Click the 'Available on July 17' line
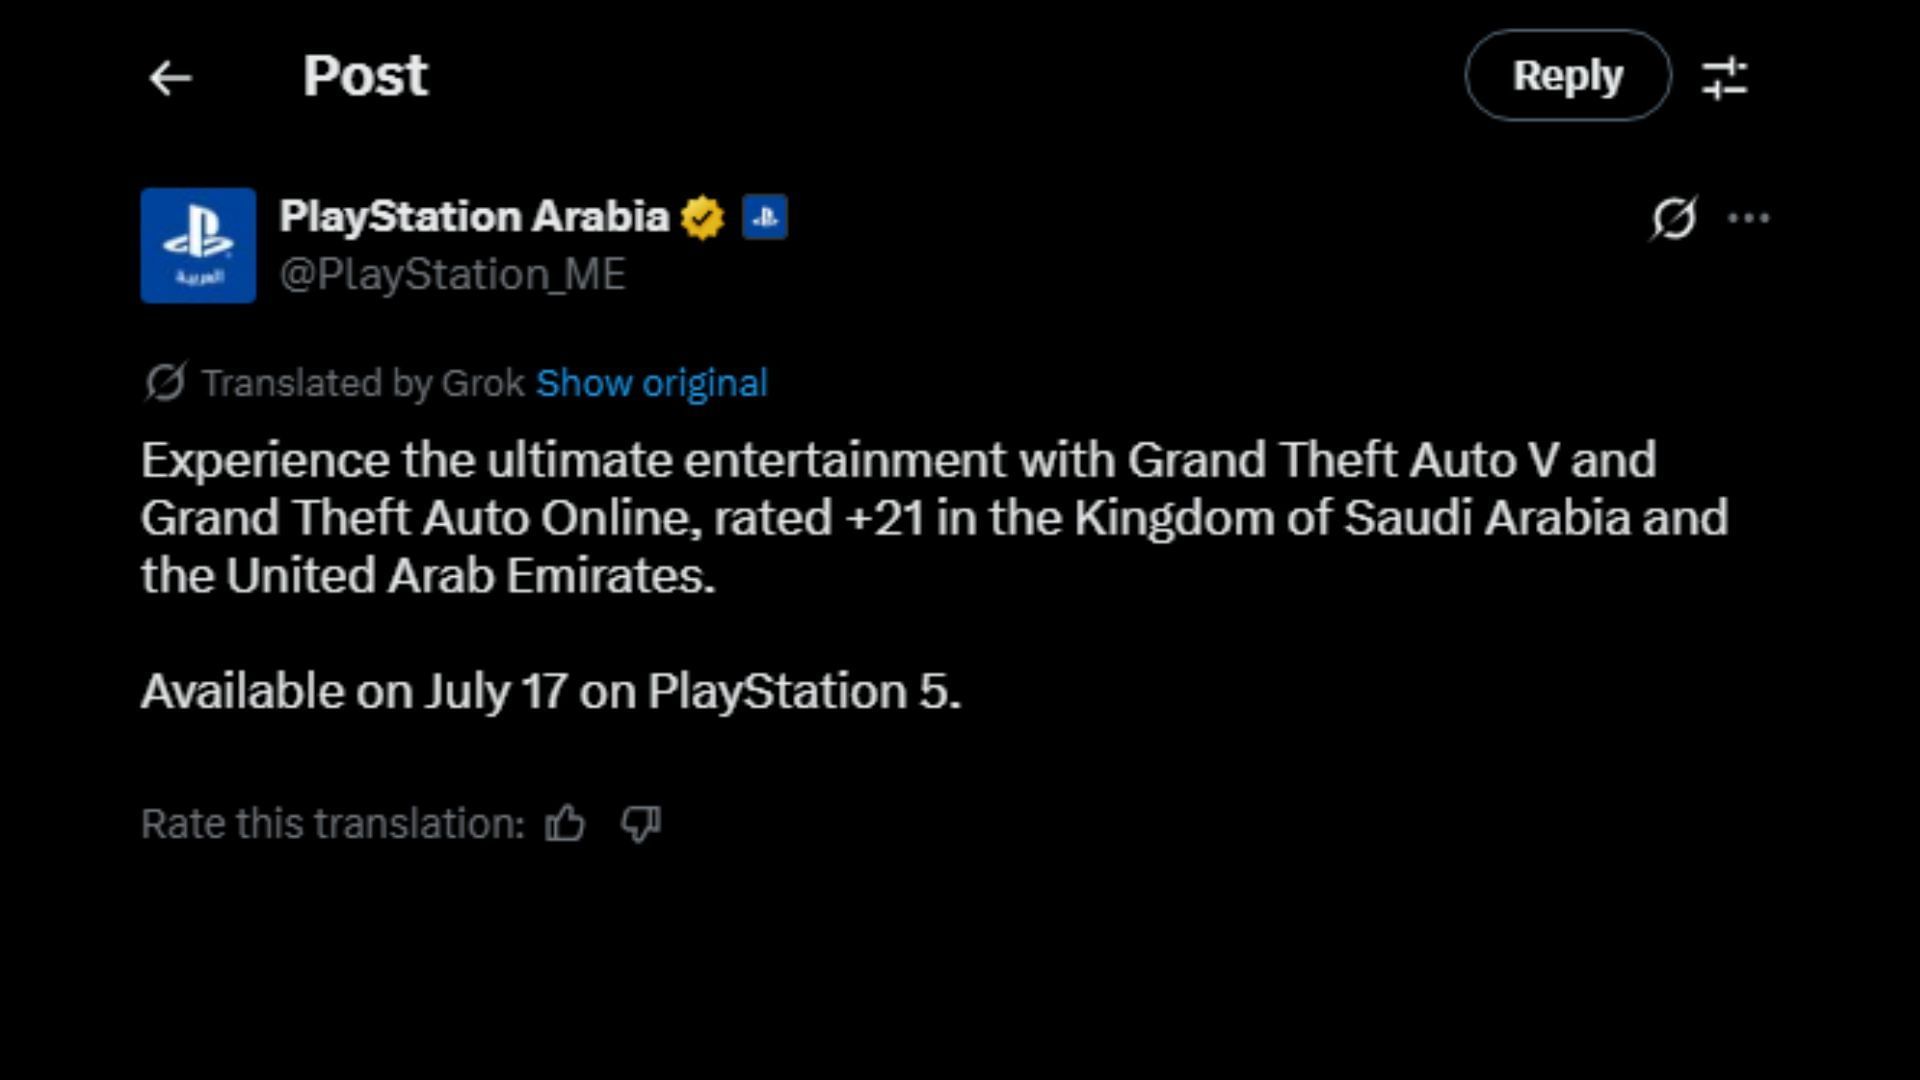The width and height of the screenshot is (1920, 1080). pos(550,691)
